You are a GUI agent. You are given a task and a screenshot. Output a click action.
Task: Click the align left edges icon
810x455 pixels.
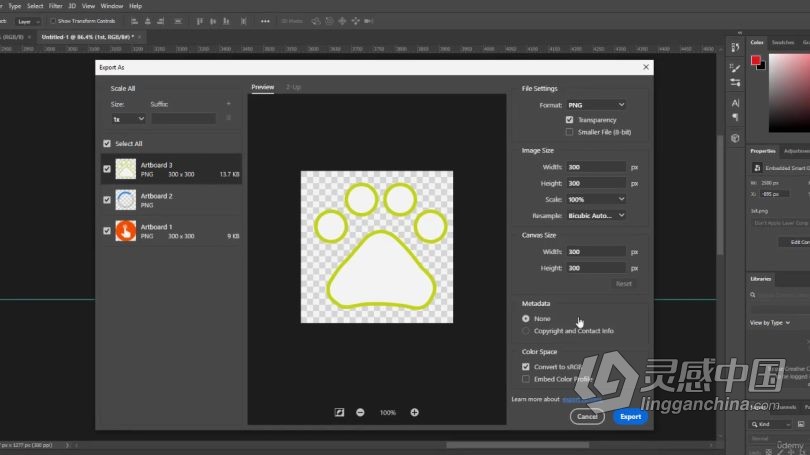pos(134,21)
